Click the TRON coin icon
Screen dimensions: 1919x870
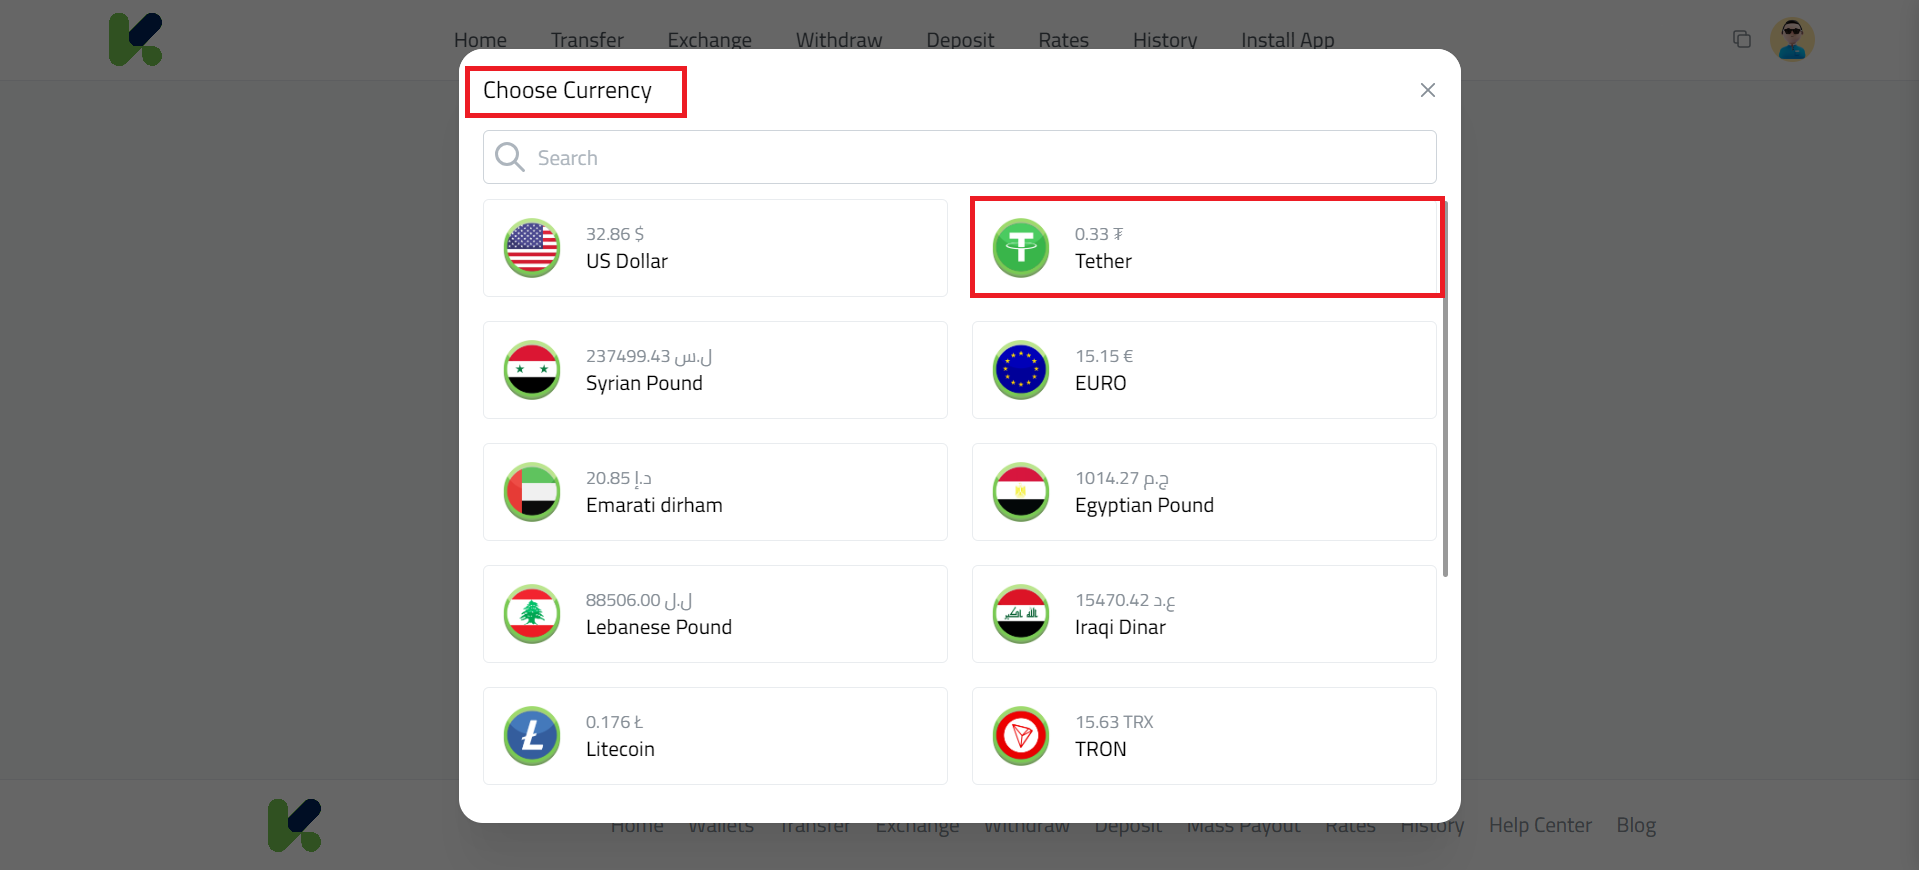1021,736
